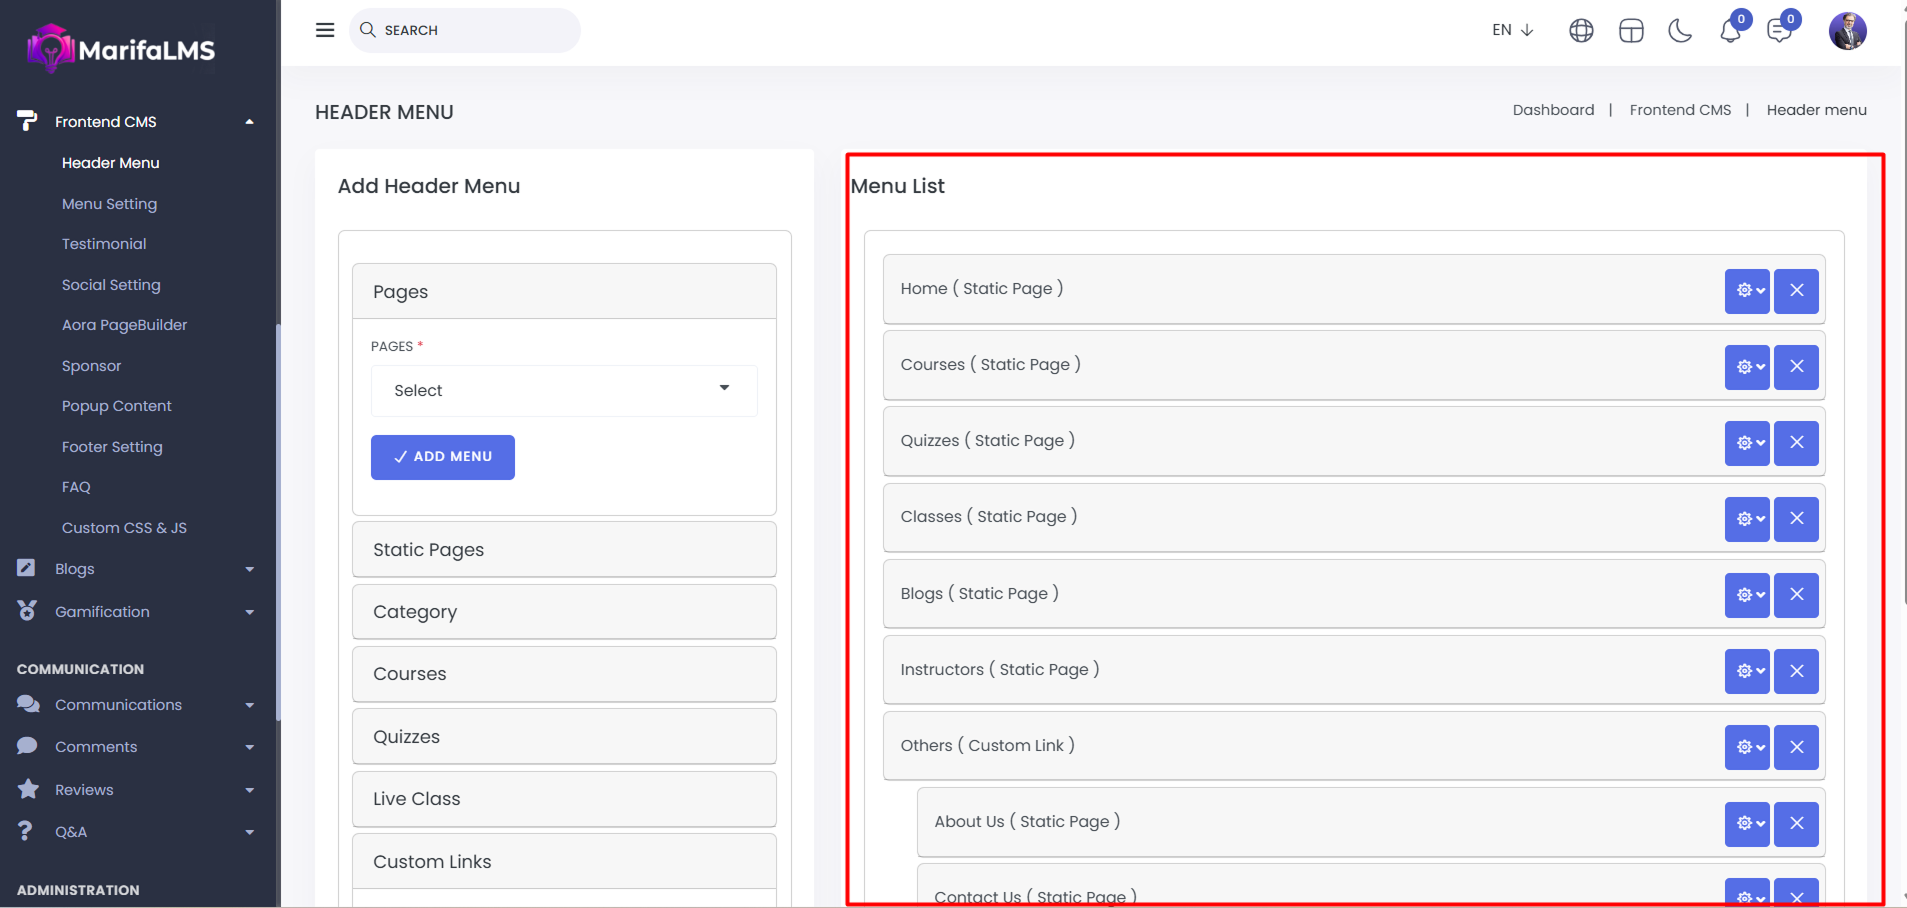
Task: Change language via EN dropdown
Action: (1512, 30)
